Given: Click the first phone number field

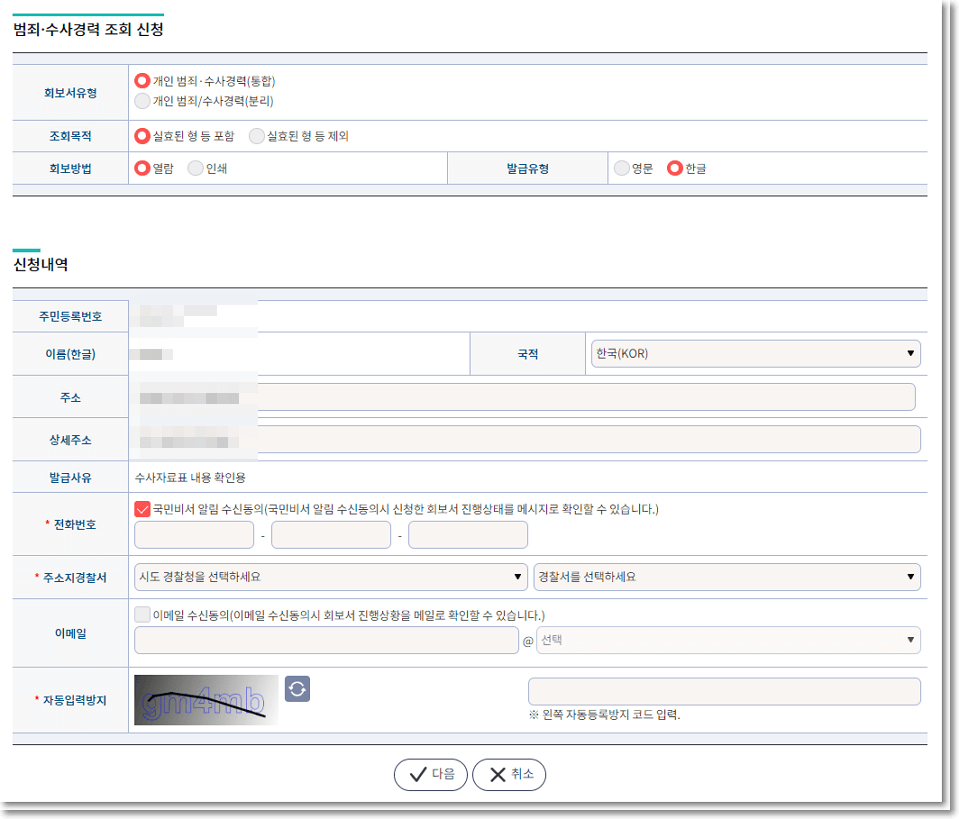Looking at the screenshot, I should [194, 535].
